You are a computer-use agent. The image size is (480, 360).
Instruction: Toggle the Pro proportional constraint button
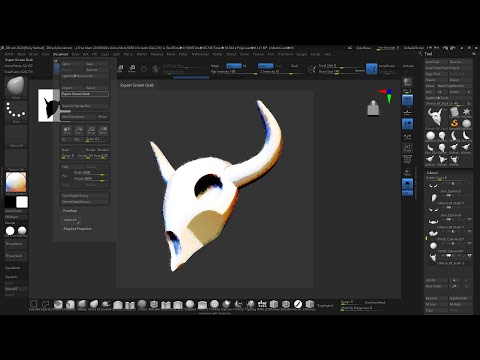[x=66, y=176]
